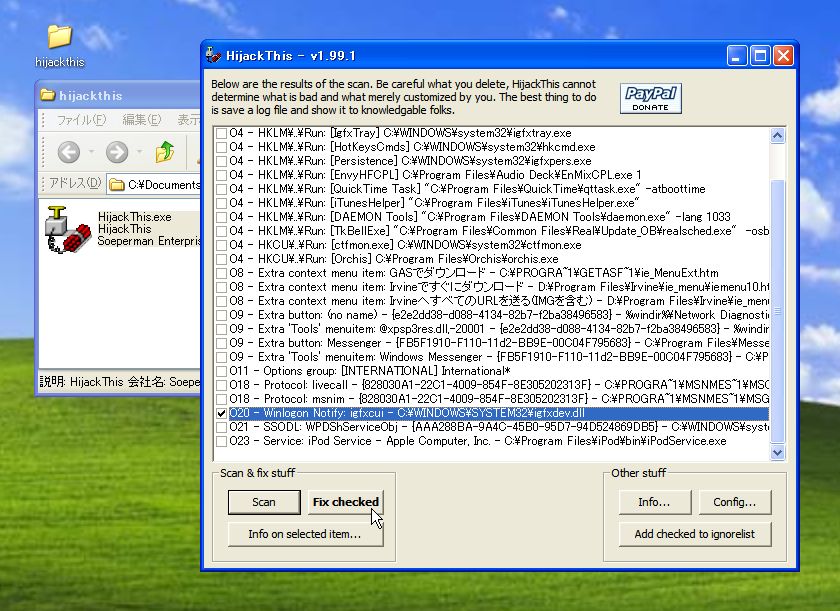This screenshot has width=840, height=611.
Task: Open the Config... button
Action: pyautogui.click(x=735, y=502)
